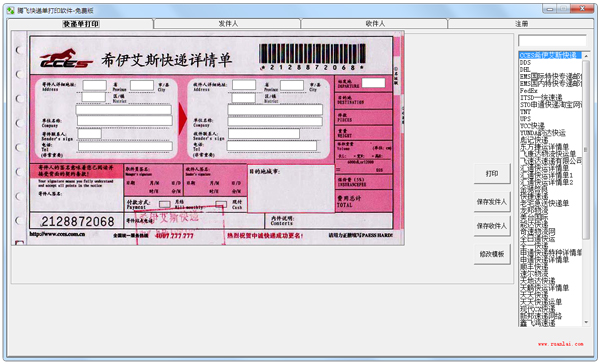Tick the 月结 monthly payment box

165,204
